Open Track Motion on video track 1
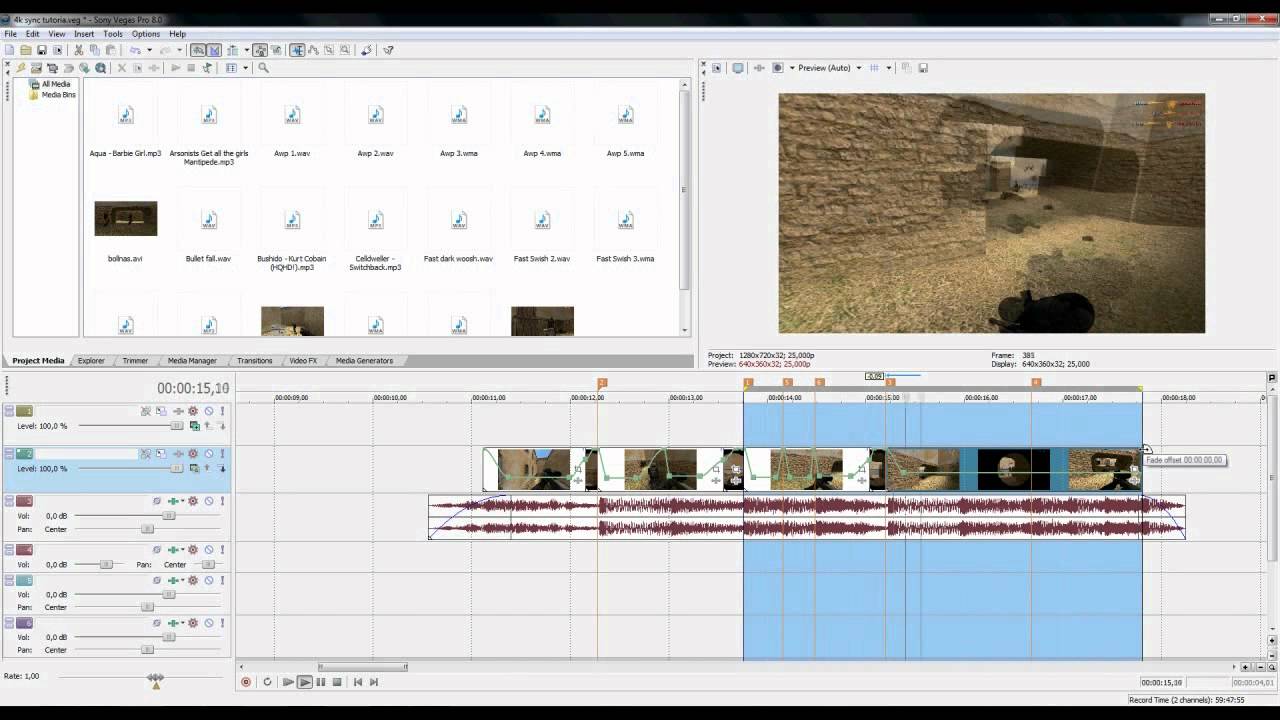 pos(161,411)
